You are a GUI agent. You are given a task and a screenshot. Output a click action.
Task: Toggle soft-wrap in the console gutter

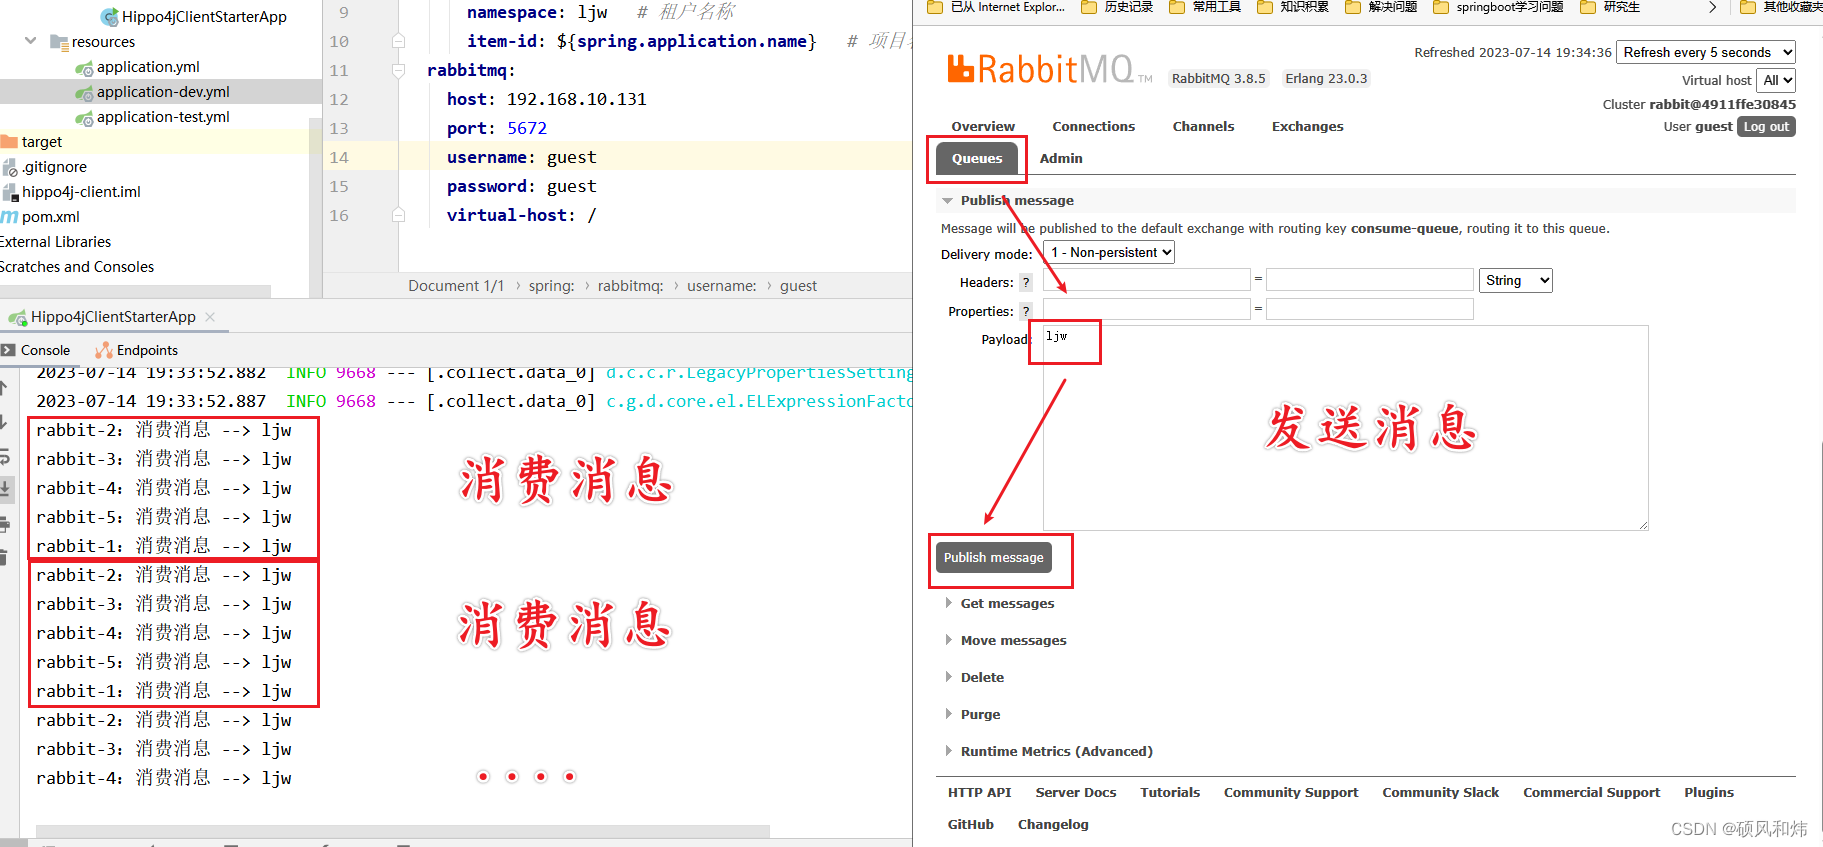5,456
